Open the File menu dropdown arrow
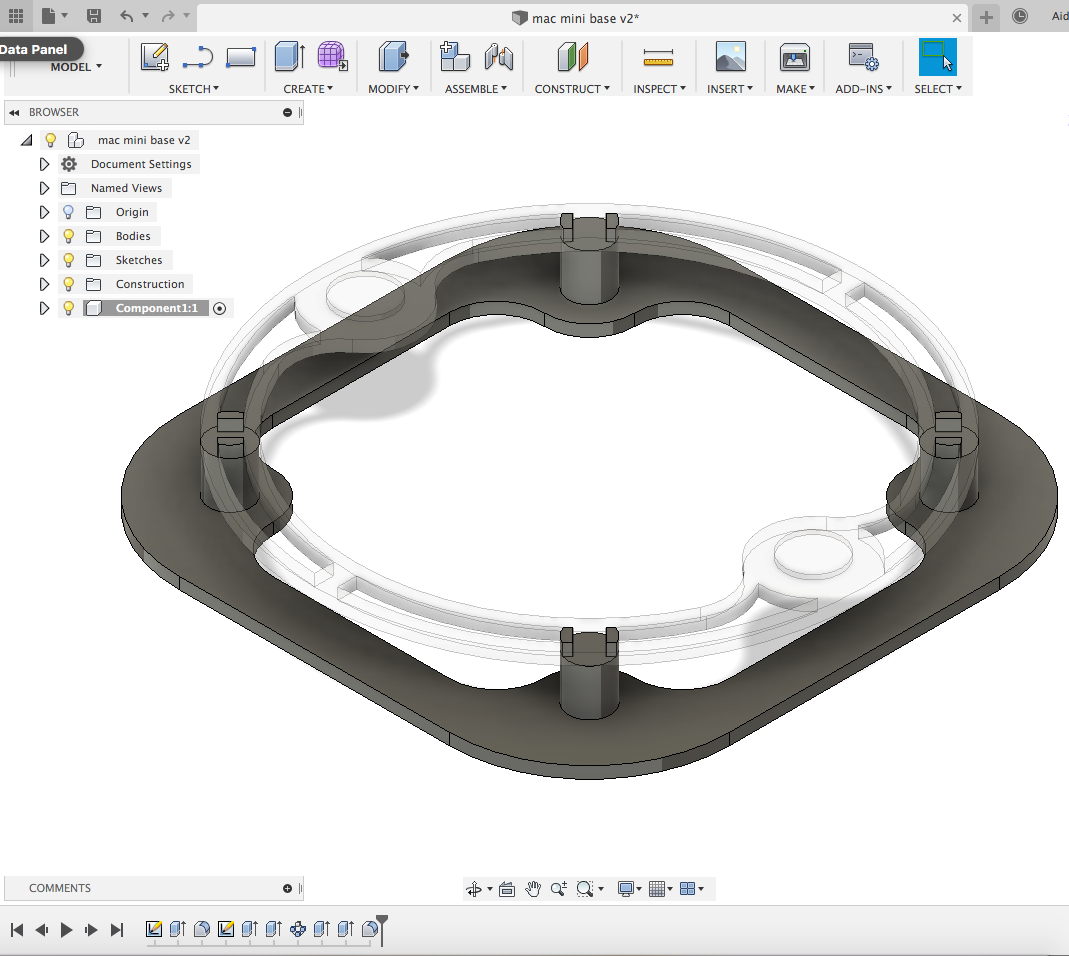Image resolution: width=1069 pixels, height=956 pixels. pyautogui.click(x=65, y=16)
